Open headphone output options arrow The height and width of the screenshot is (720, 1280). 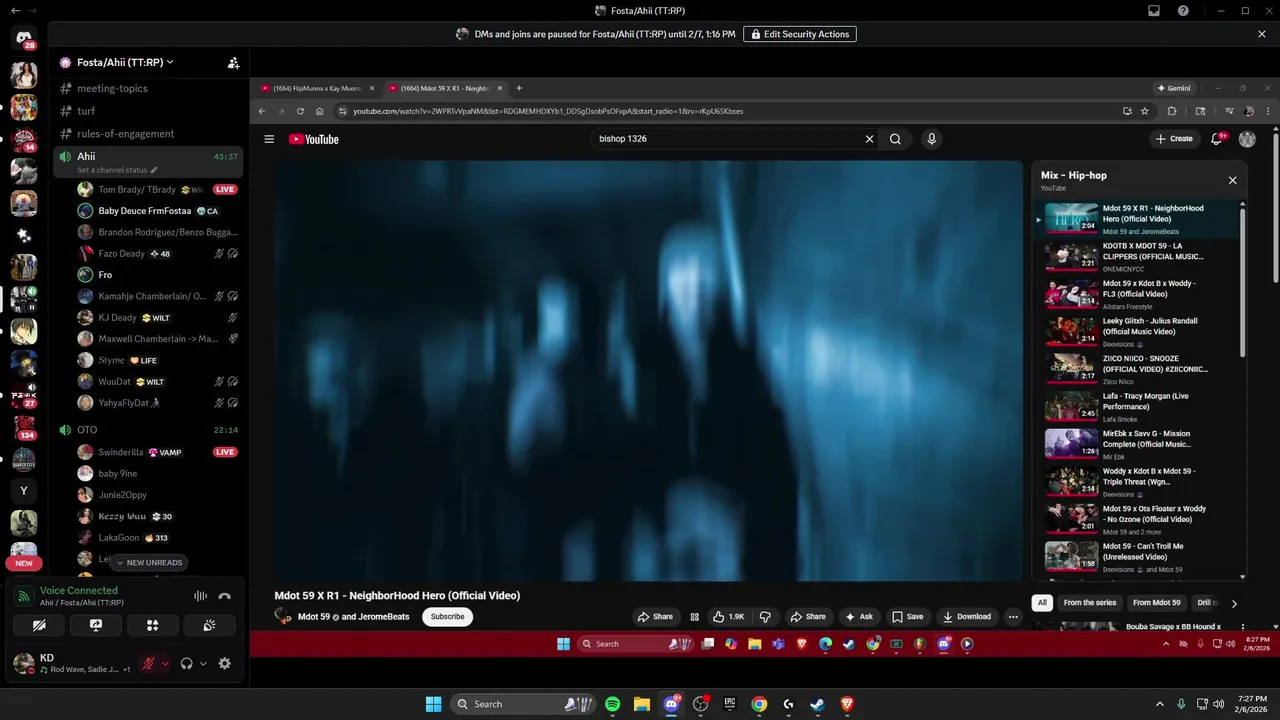coord(203,663)
